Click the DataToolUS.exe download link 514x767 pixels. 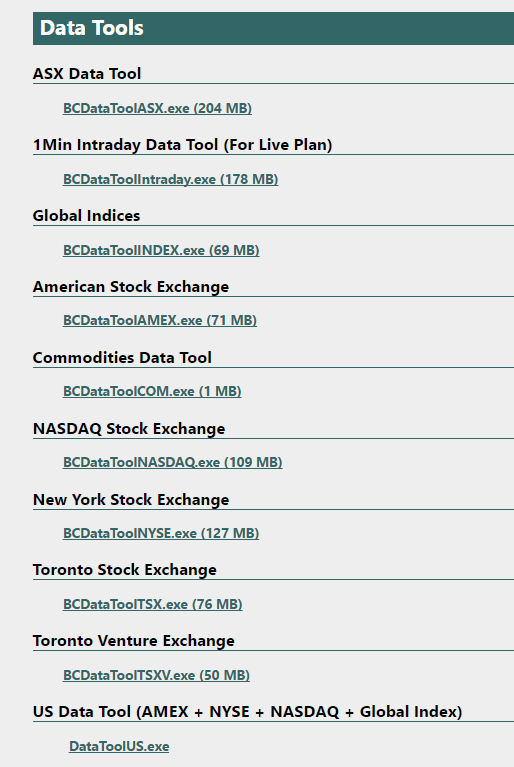tap(119, 746)
